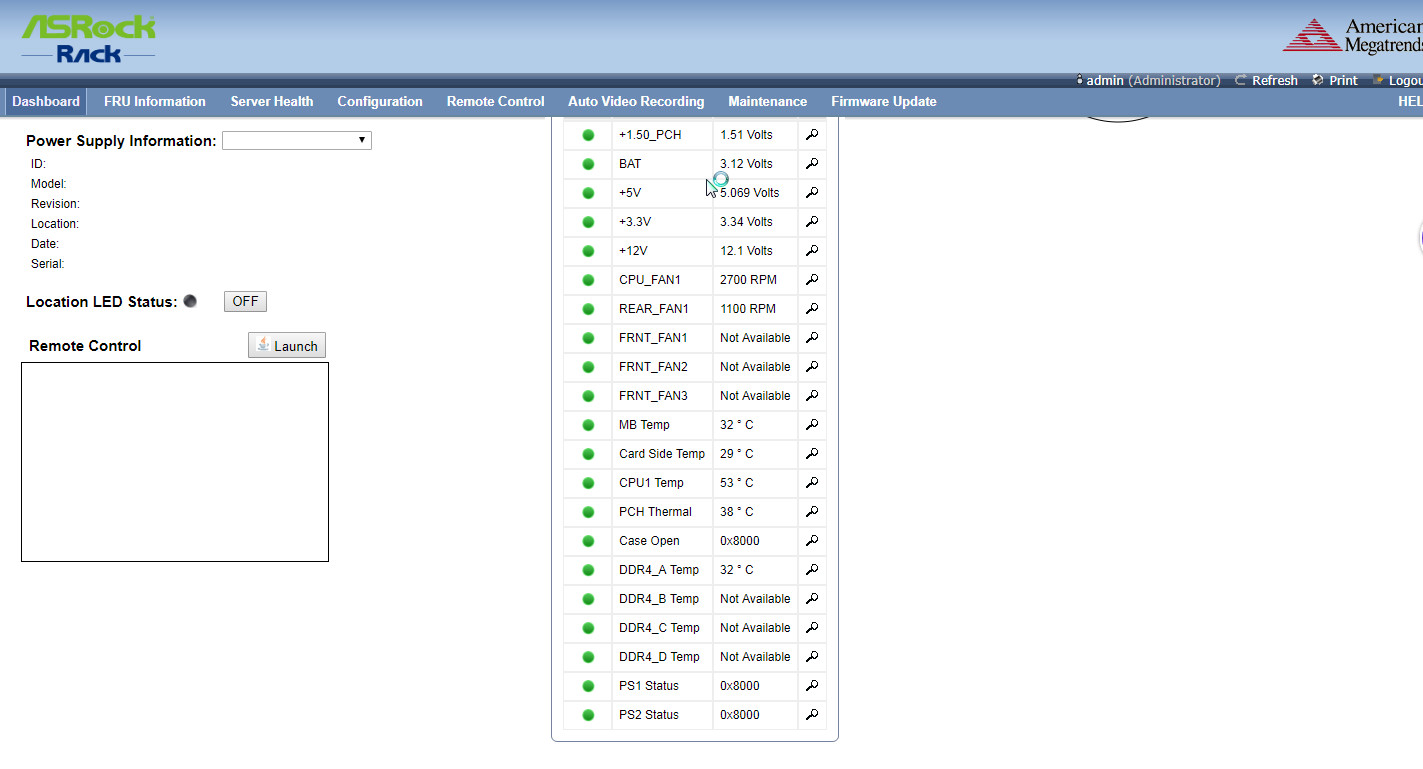Open details magnifier for BAT sensor
Viewport: 1423px width, 769px height.
[812, 164]
